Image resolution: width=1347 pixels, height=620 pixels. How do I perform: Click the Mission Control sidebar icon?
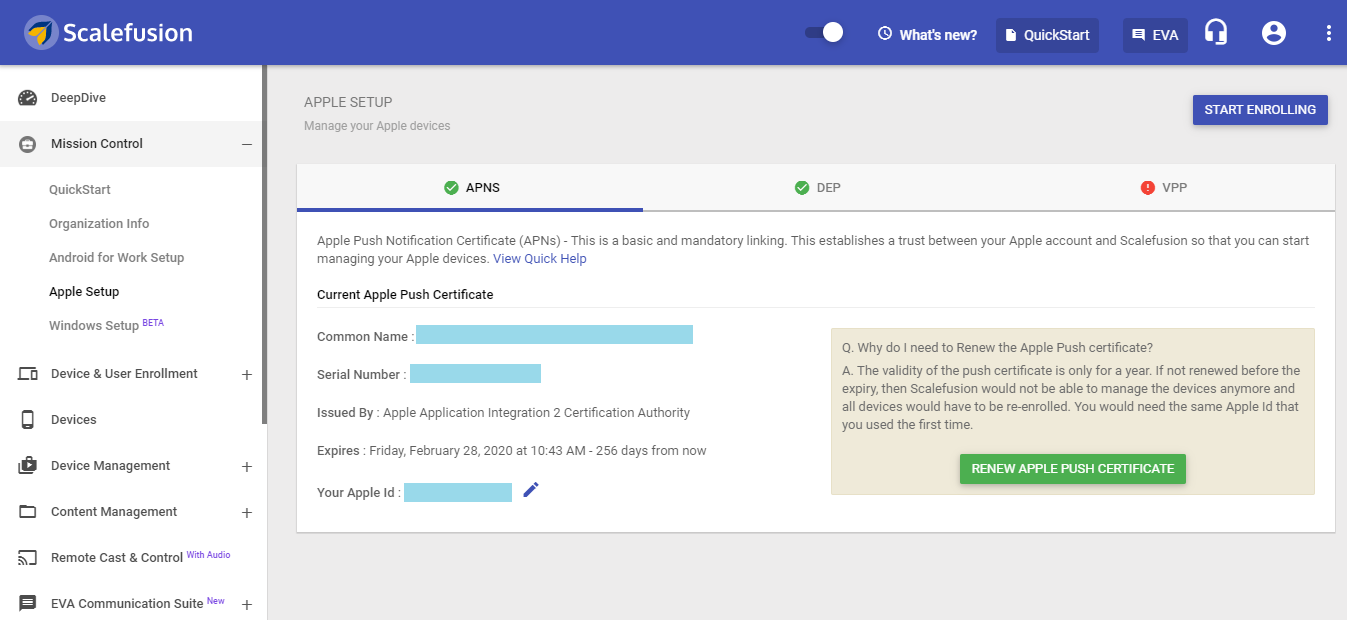click(x=28, y=144)
